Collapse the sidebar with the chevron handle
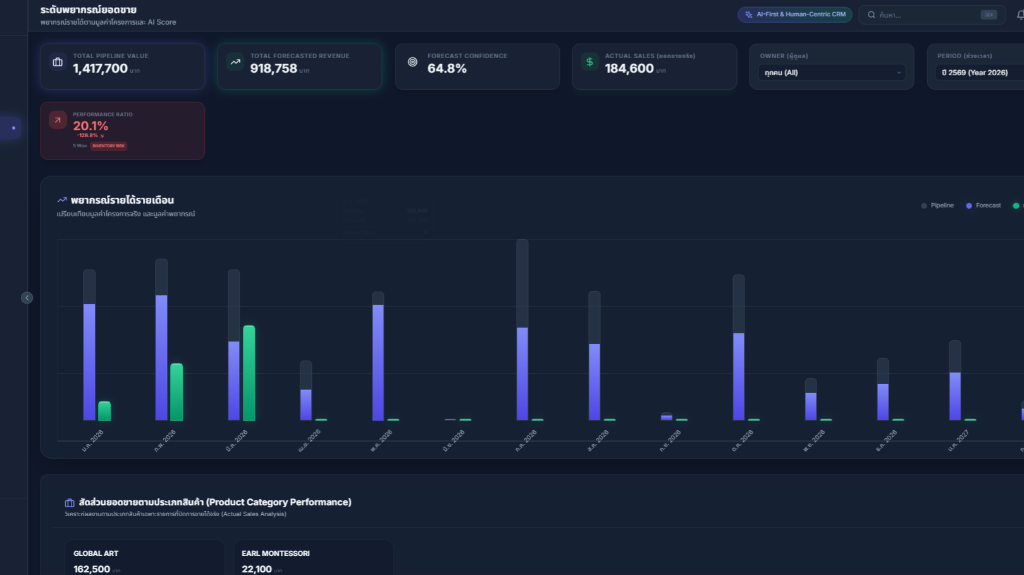The width and height of the screenshot is (1024, 575). [x=27, y=298]
